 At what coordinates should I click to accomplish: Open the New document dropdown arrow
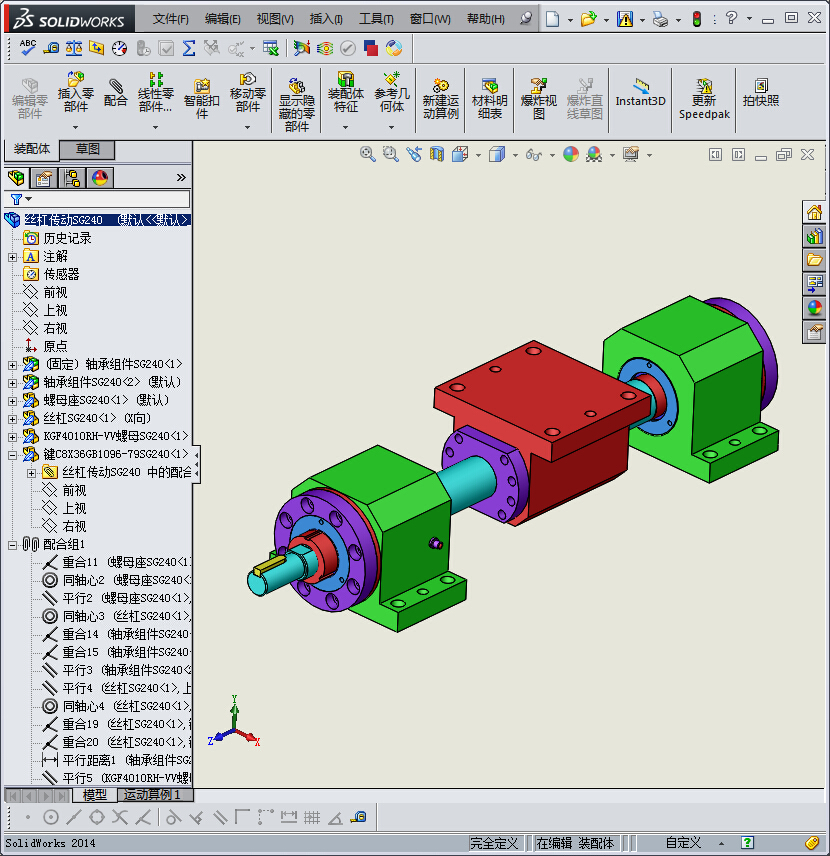[x=570, y=20]
